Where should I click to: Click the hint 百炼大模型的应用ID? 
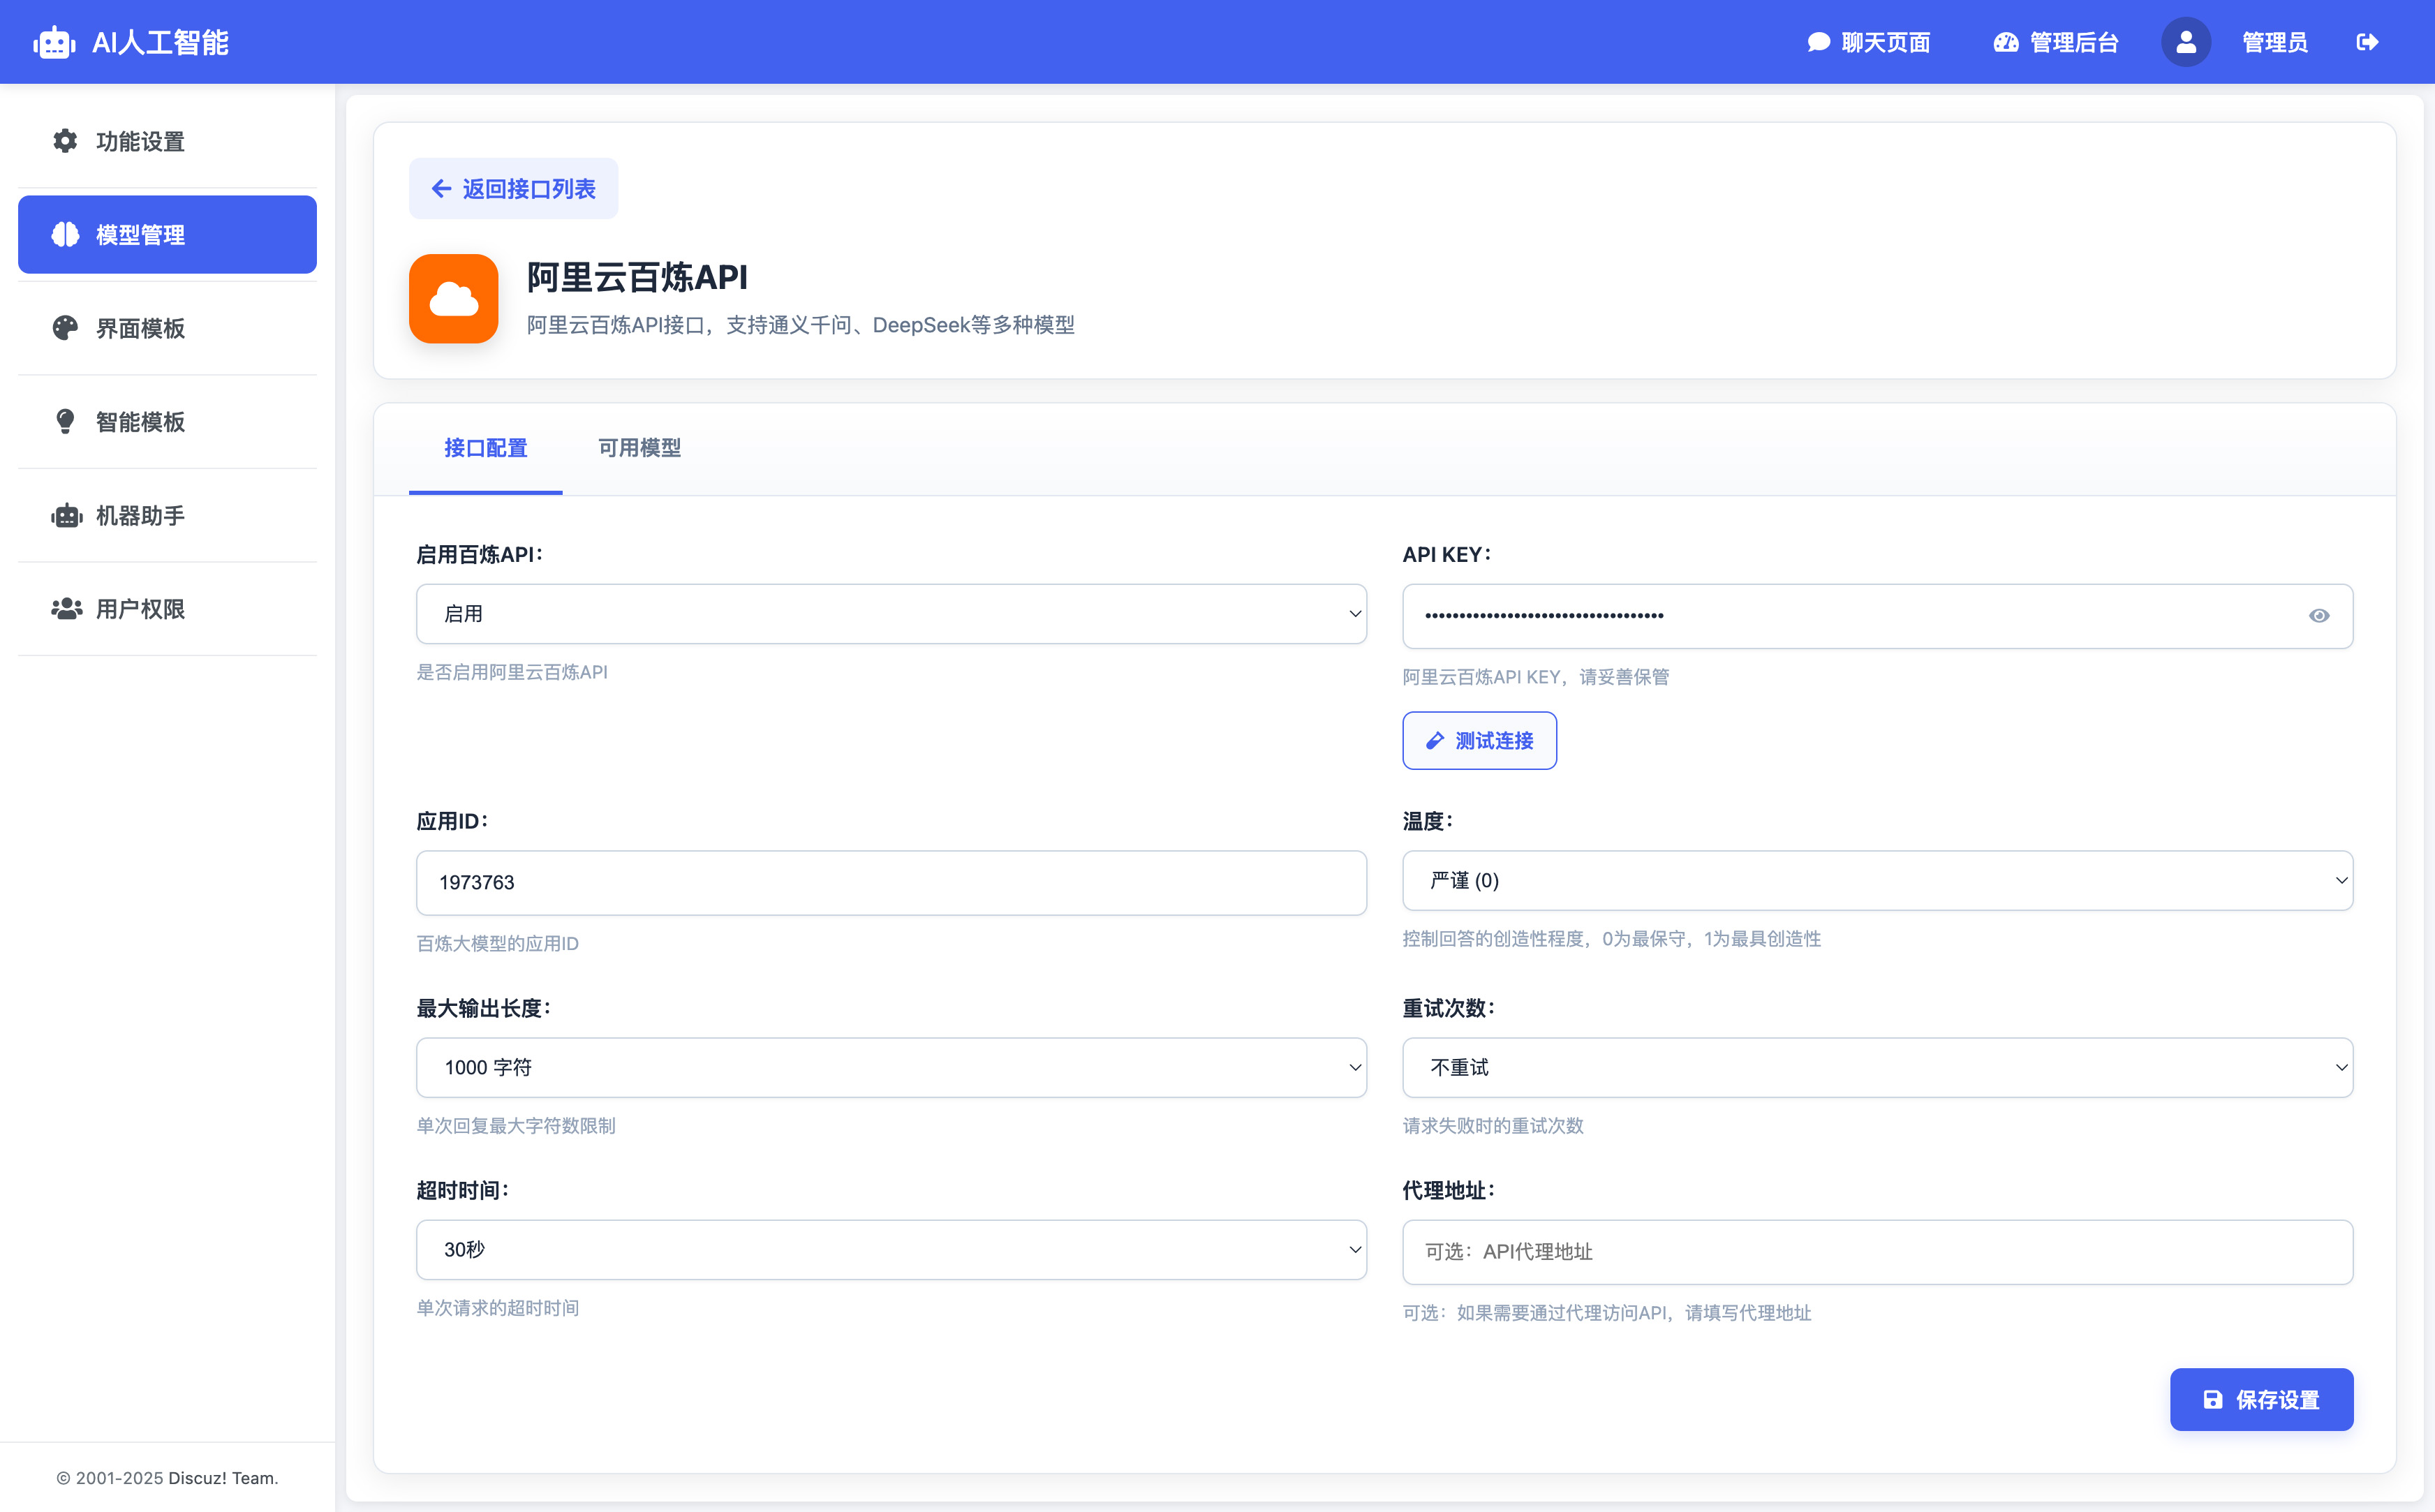(497, 943)
